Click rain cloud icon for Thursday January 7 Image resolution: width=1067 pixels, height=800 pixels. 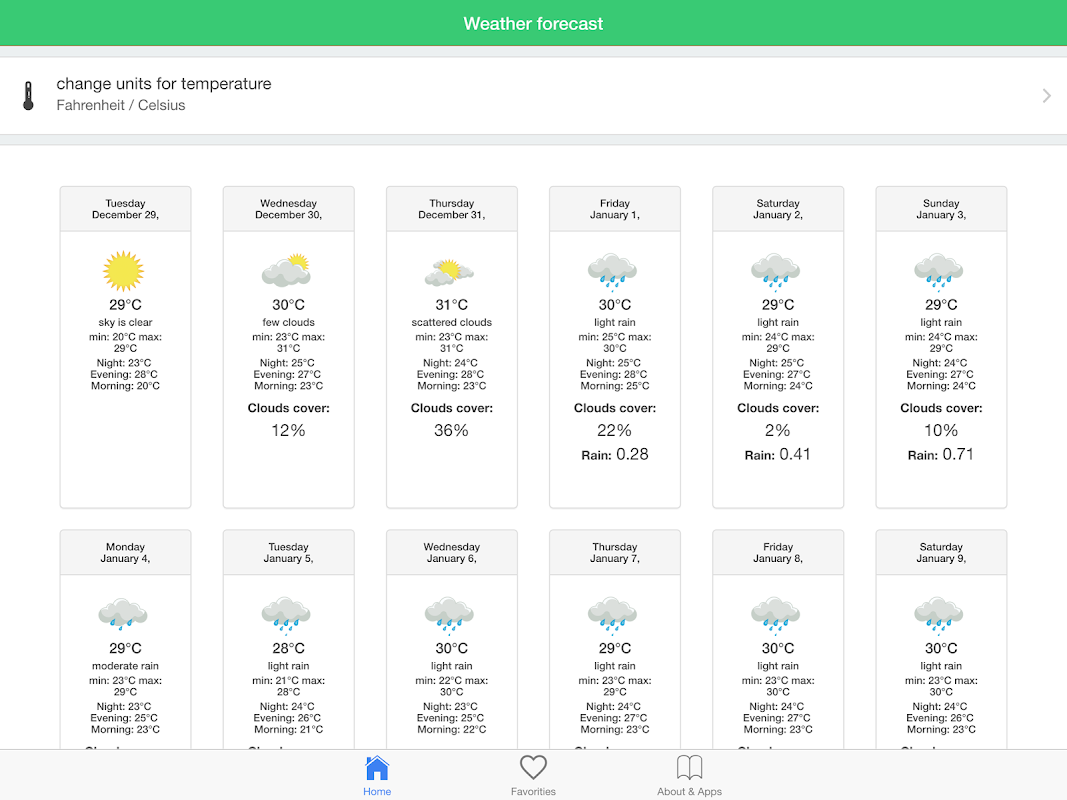(612, 614)
